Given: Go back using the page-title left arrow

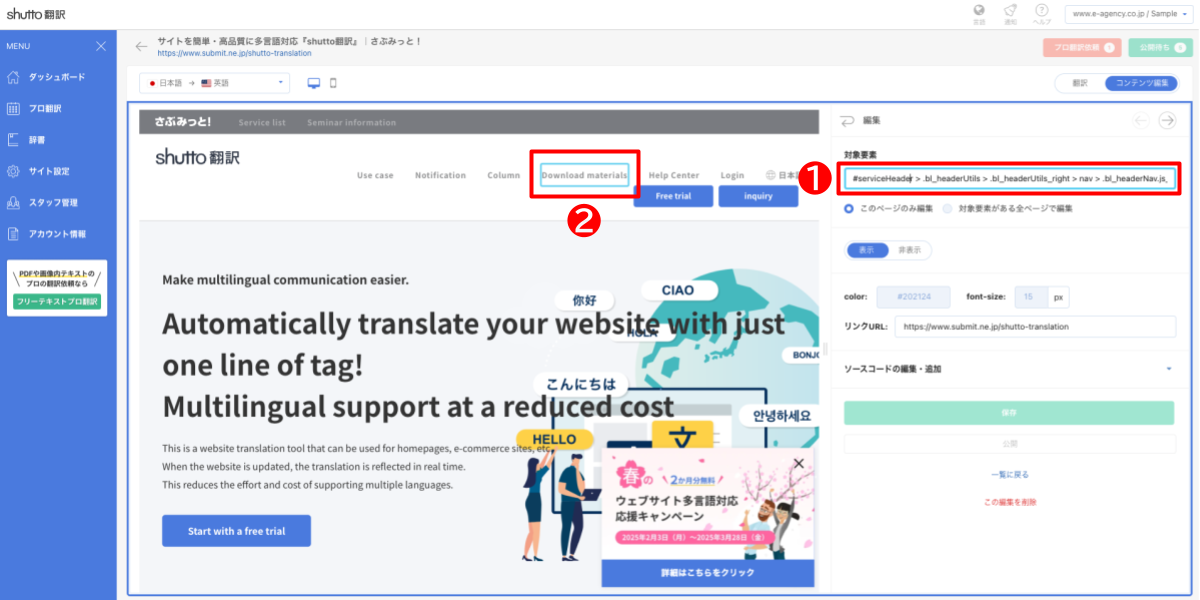Looking at the screenshot, I should [142, 46].
